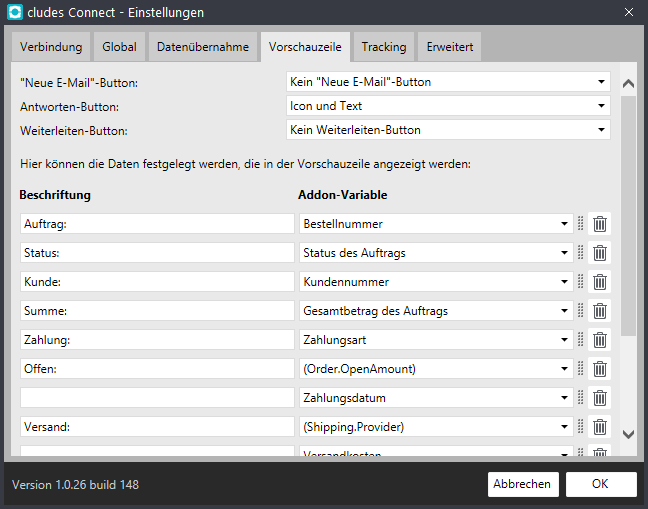Select the Vorschauzeile tab
648x509 pixels.
(x=305, y=47)
